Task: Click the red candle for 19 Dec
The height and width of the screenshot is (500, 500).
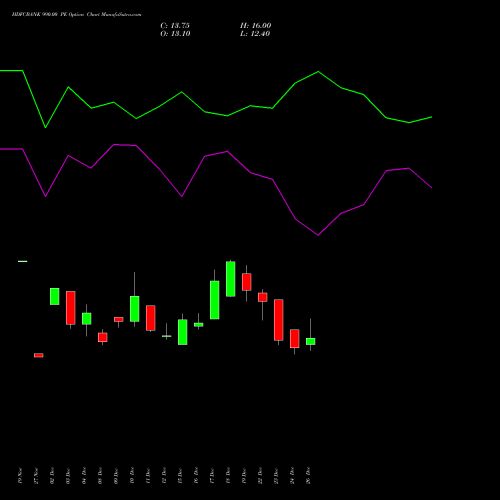Action: (247, 282)
